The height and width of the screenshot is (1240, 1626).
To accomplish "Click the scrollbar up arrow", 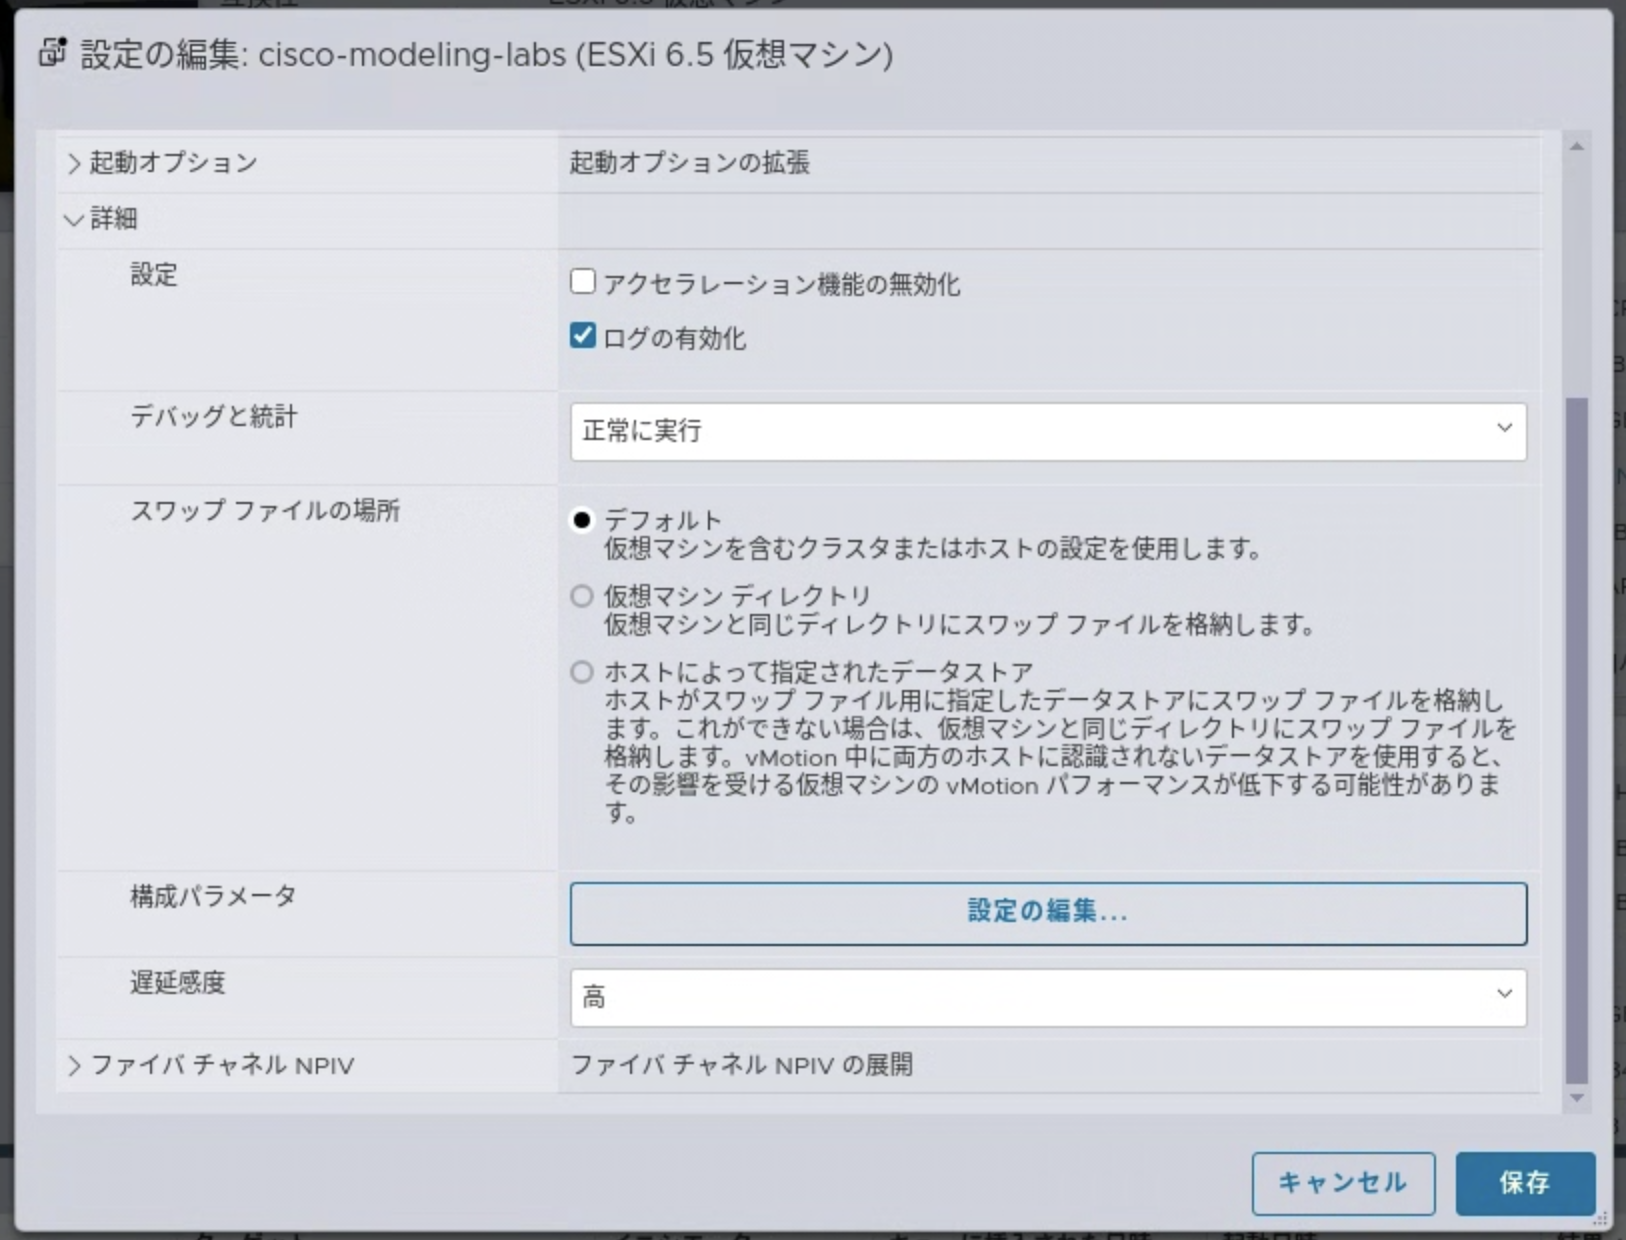I will pyautogui.click(x=1576, y=145).
